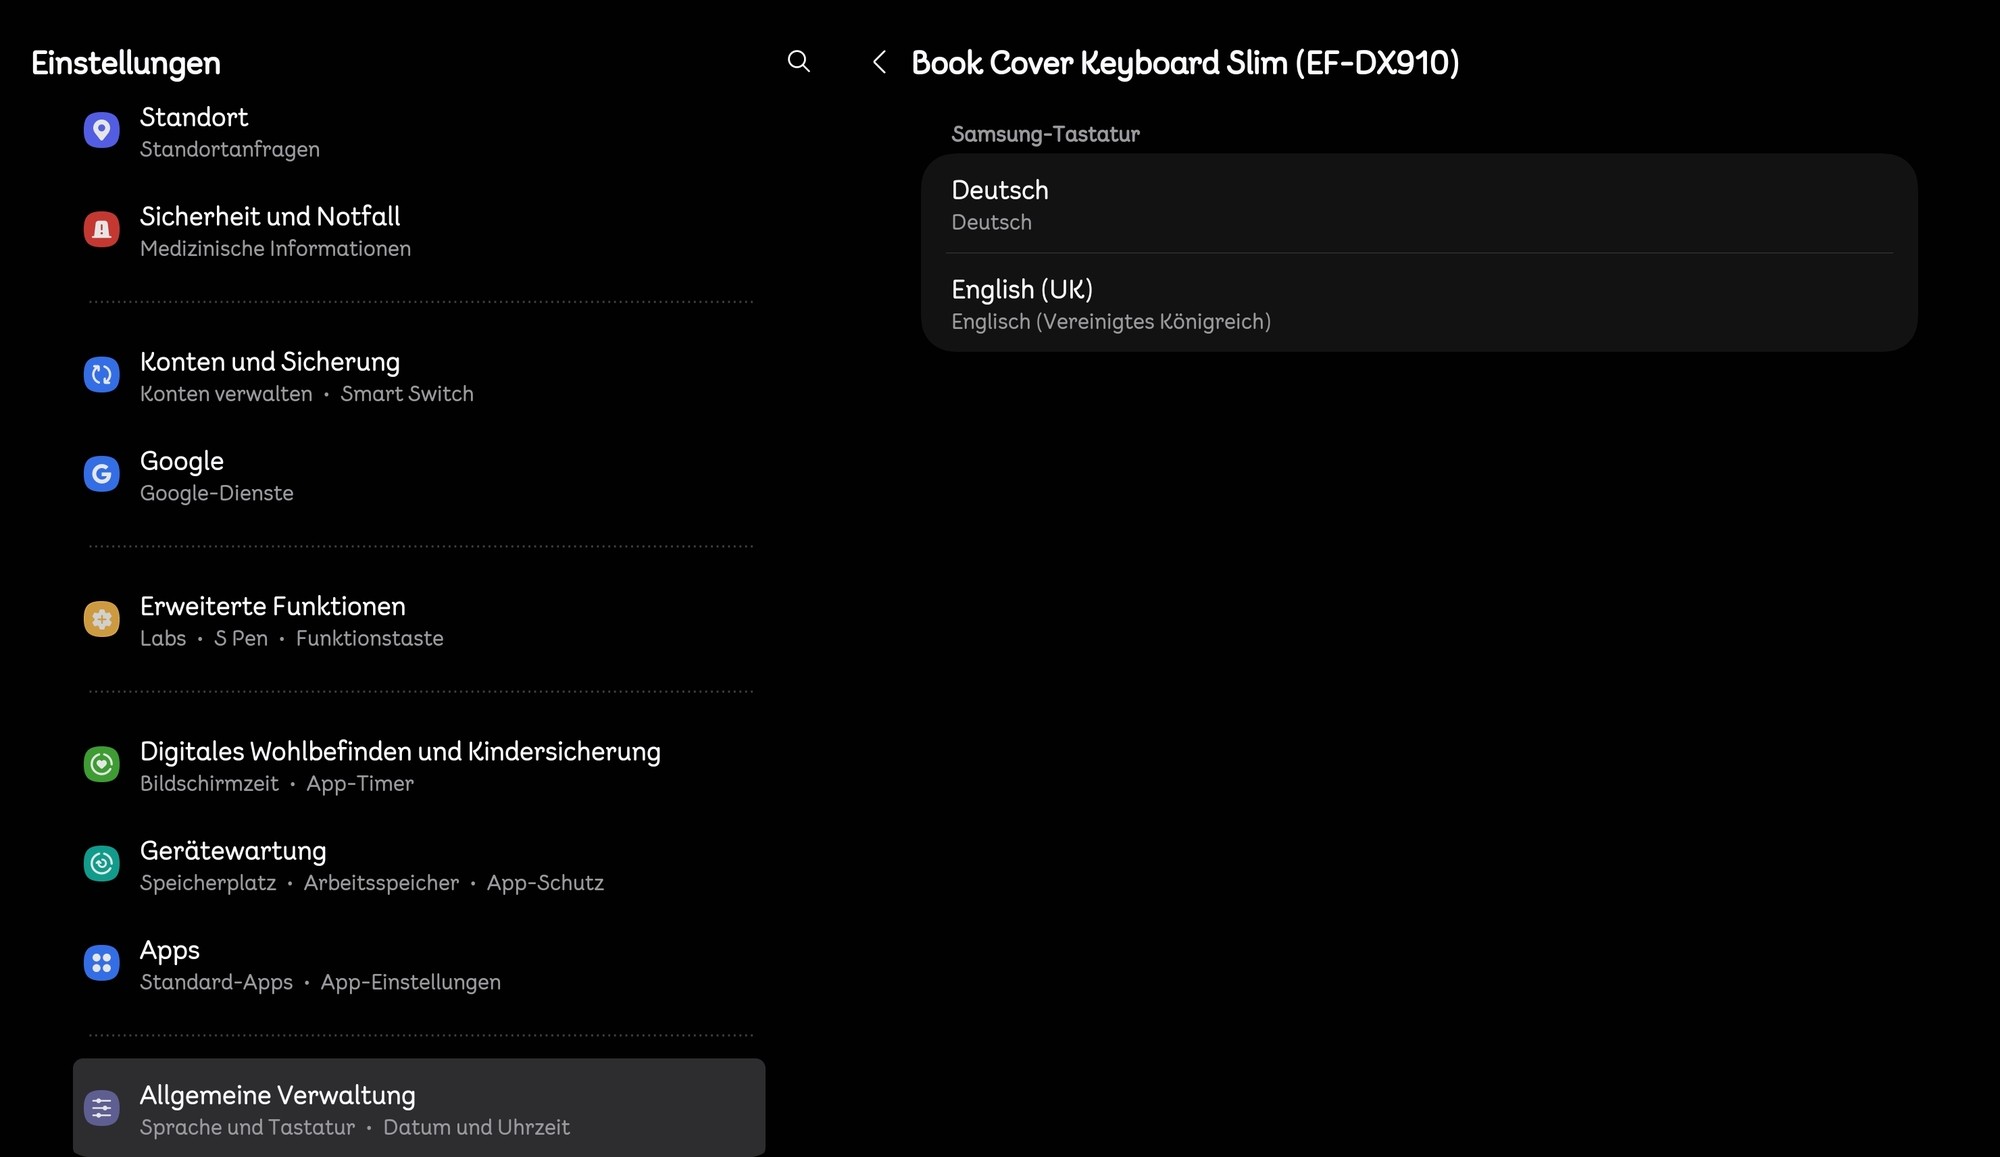Click the App-Schutz subtitle text

pos(545,883)
